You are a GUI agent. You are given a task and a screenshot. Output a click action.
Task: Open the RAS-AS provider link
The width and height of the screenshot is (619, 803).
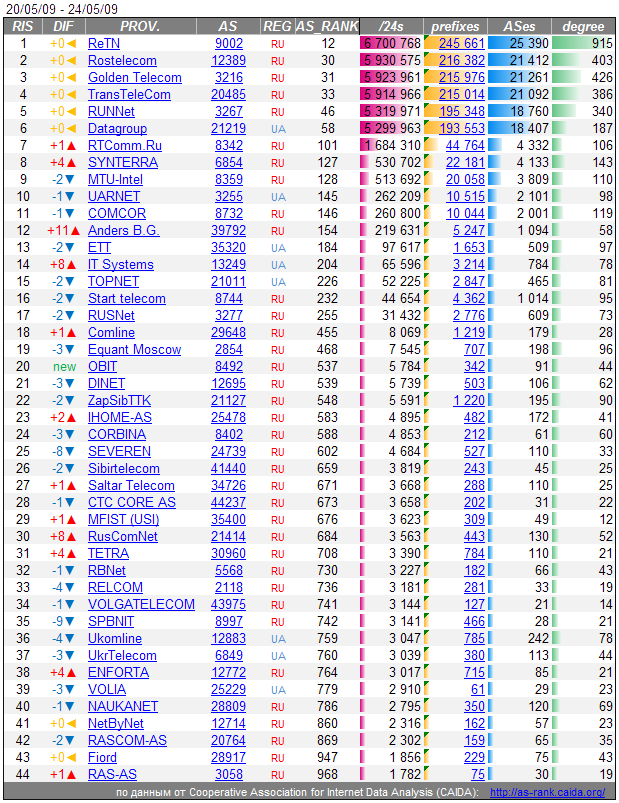click(112, 774)
